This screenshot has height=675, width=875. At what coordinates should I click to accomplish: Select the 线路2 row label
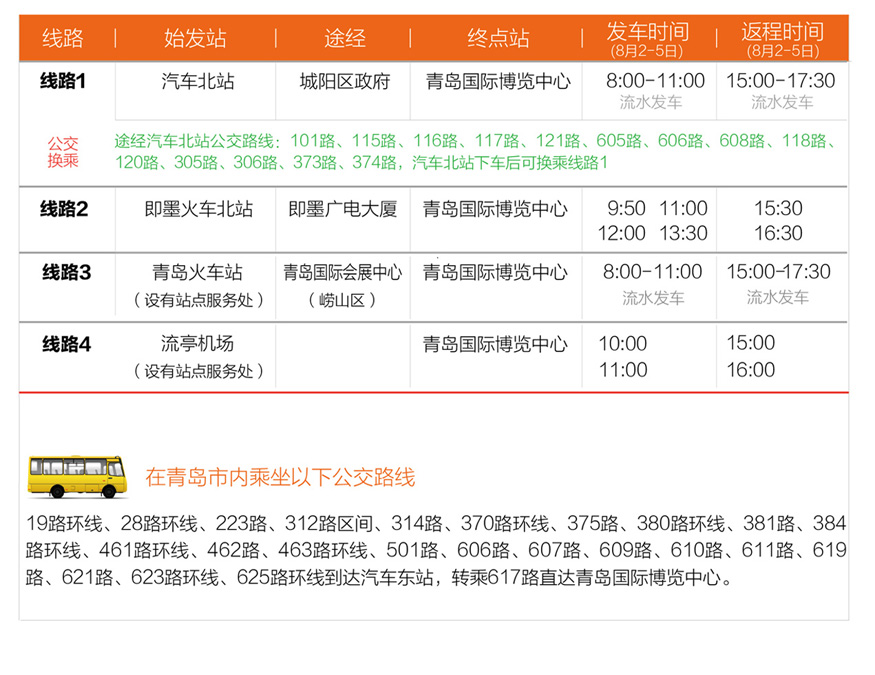65,210
